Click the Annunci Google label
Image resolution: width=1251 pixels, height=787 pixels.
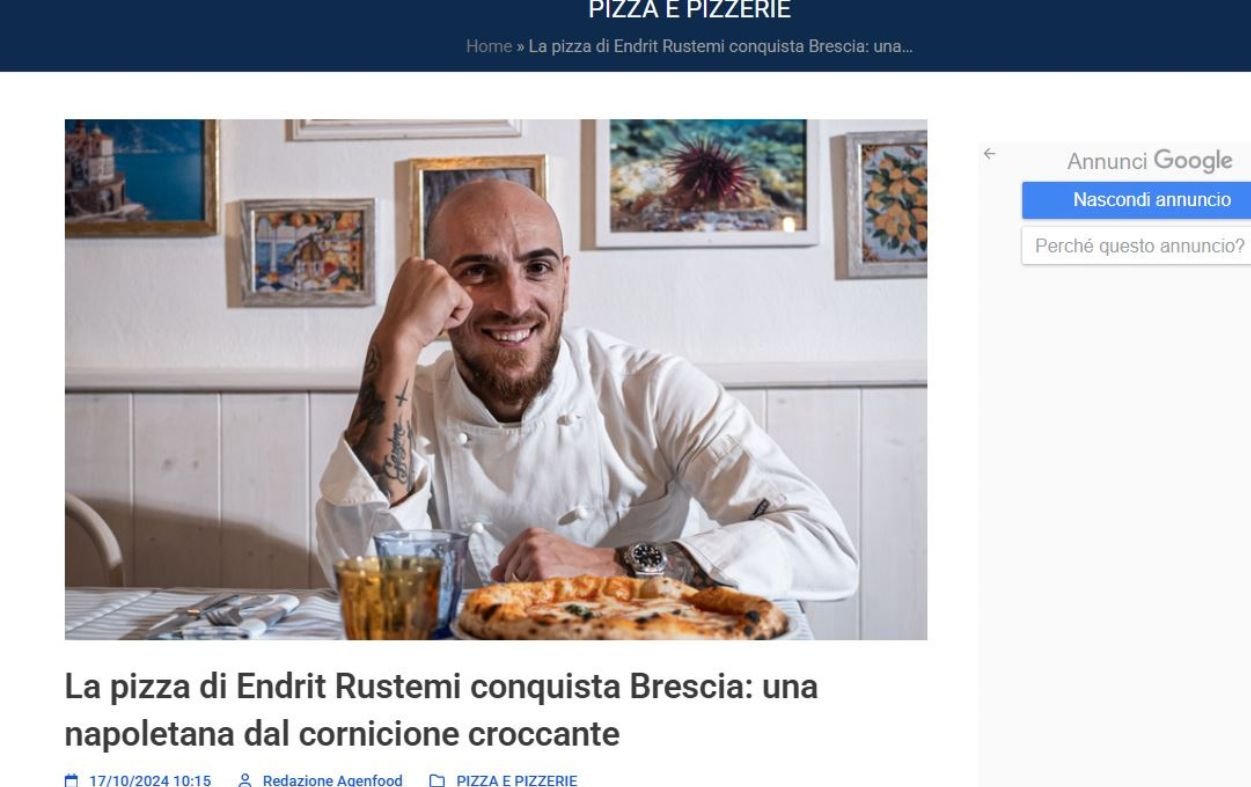1149,161
